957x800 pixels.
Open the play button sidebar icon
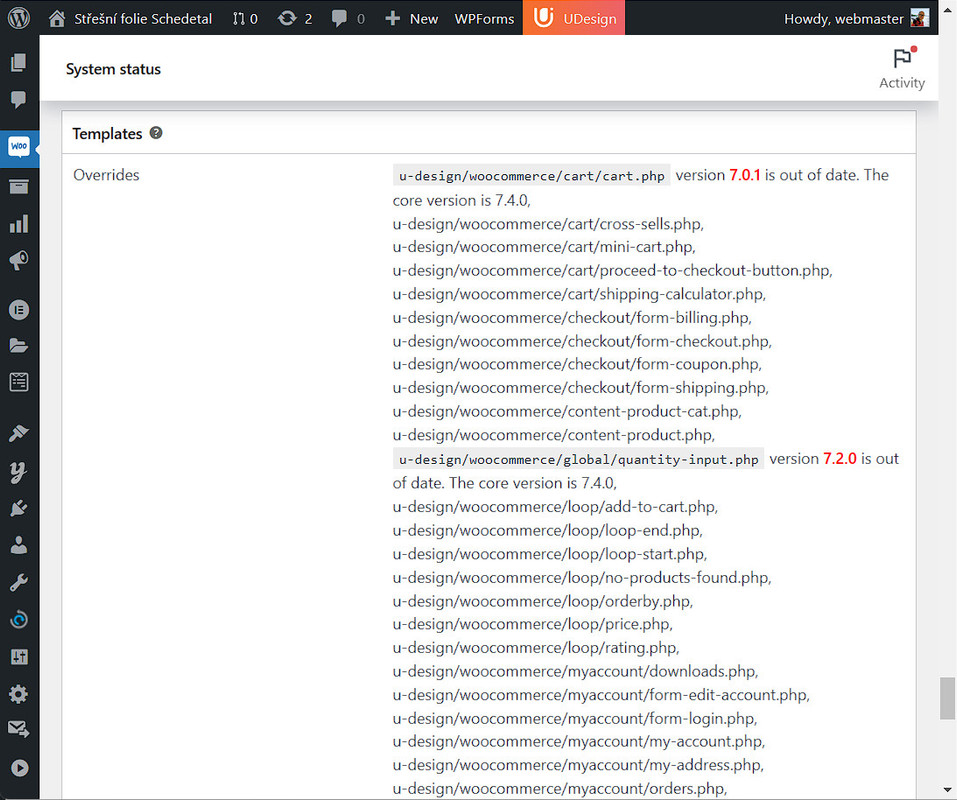[19, 768]
